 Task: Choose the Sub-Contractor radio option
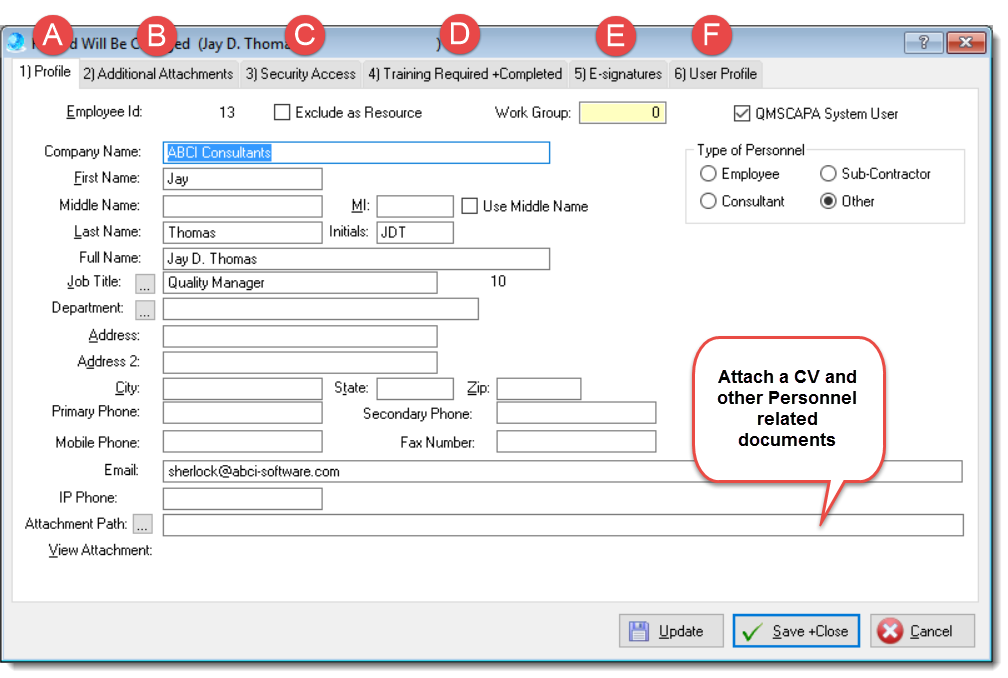pyautogui.click(x=828, y=174)
